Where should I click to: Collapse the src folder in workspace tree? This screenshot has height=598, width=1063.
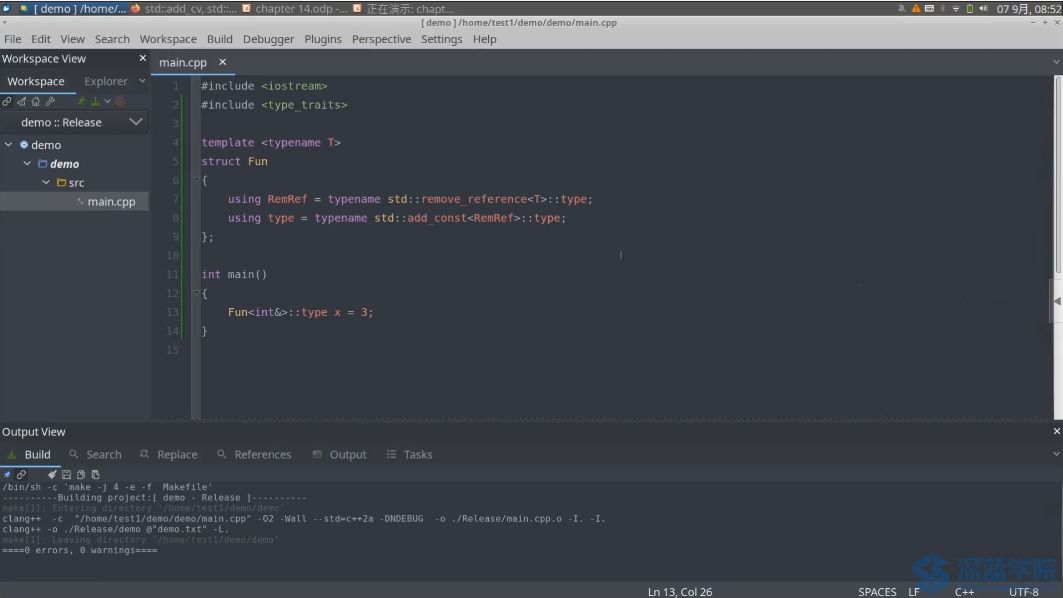[x=46, y=183]
